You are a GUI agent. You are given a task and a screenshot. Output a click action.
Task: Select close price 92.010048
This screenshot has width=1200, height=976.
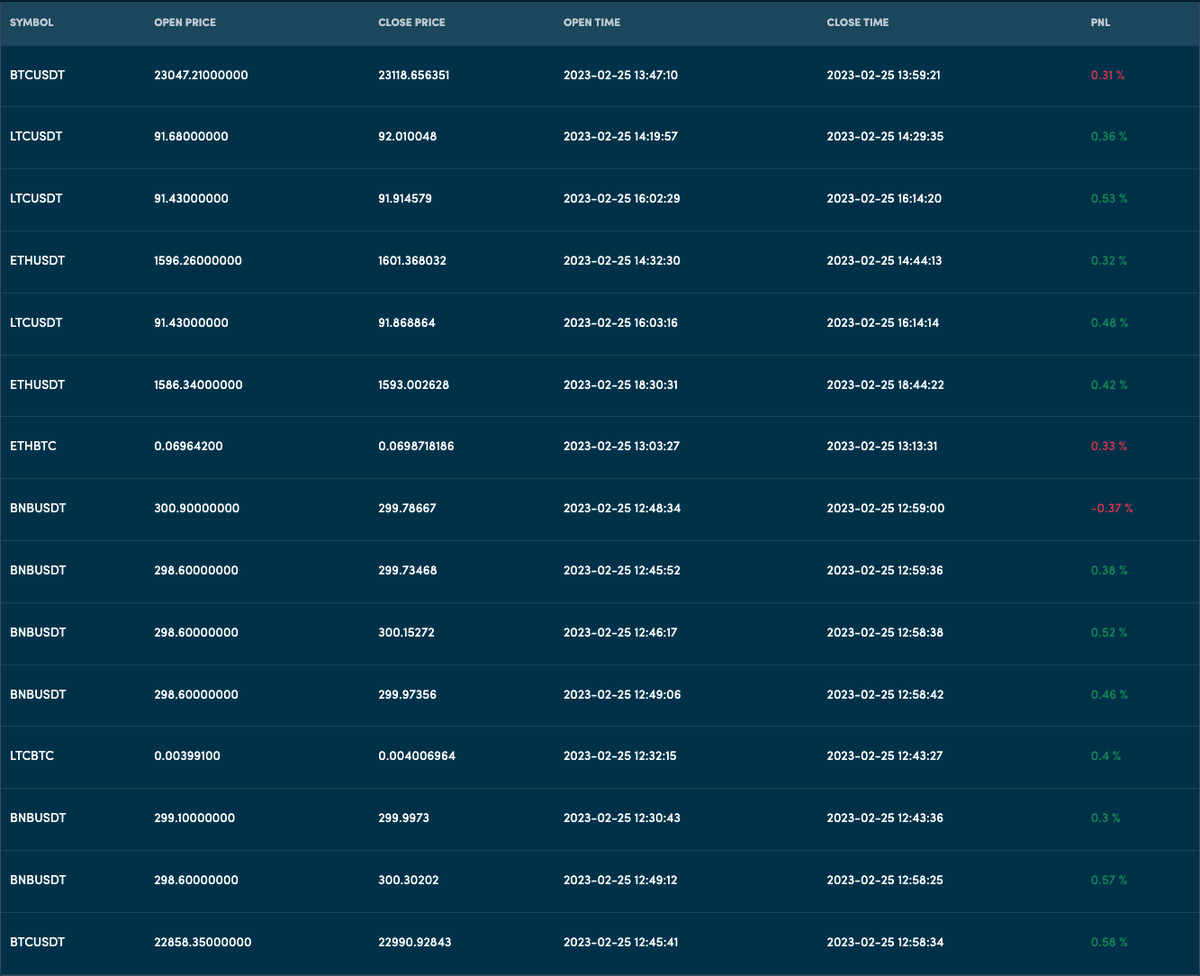coord(407,137)
